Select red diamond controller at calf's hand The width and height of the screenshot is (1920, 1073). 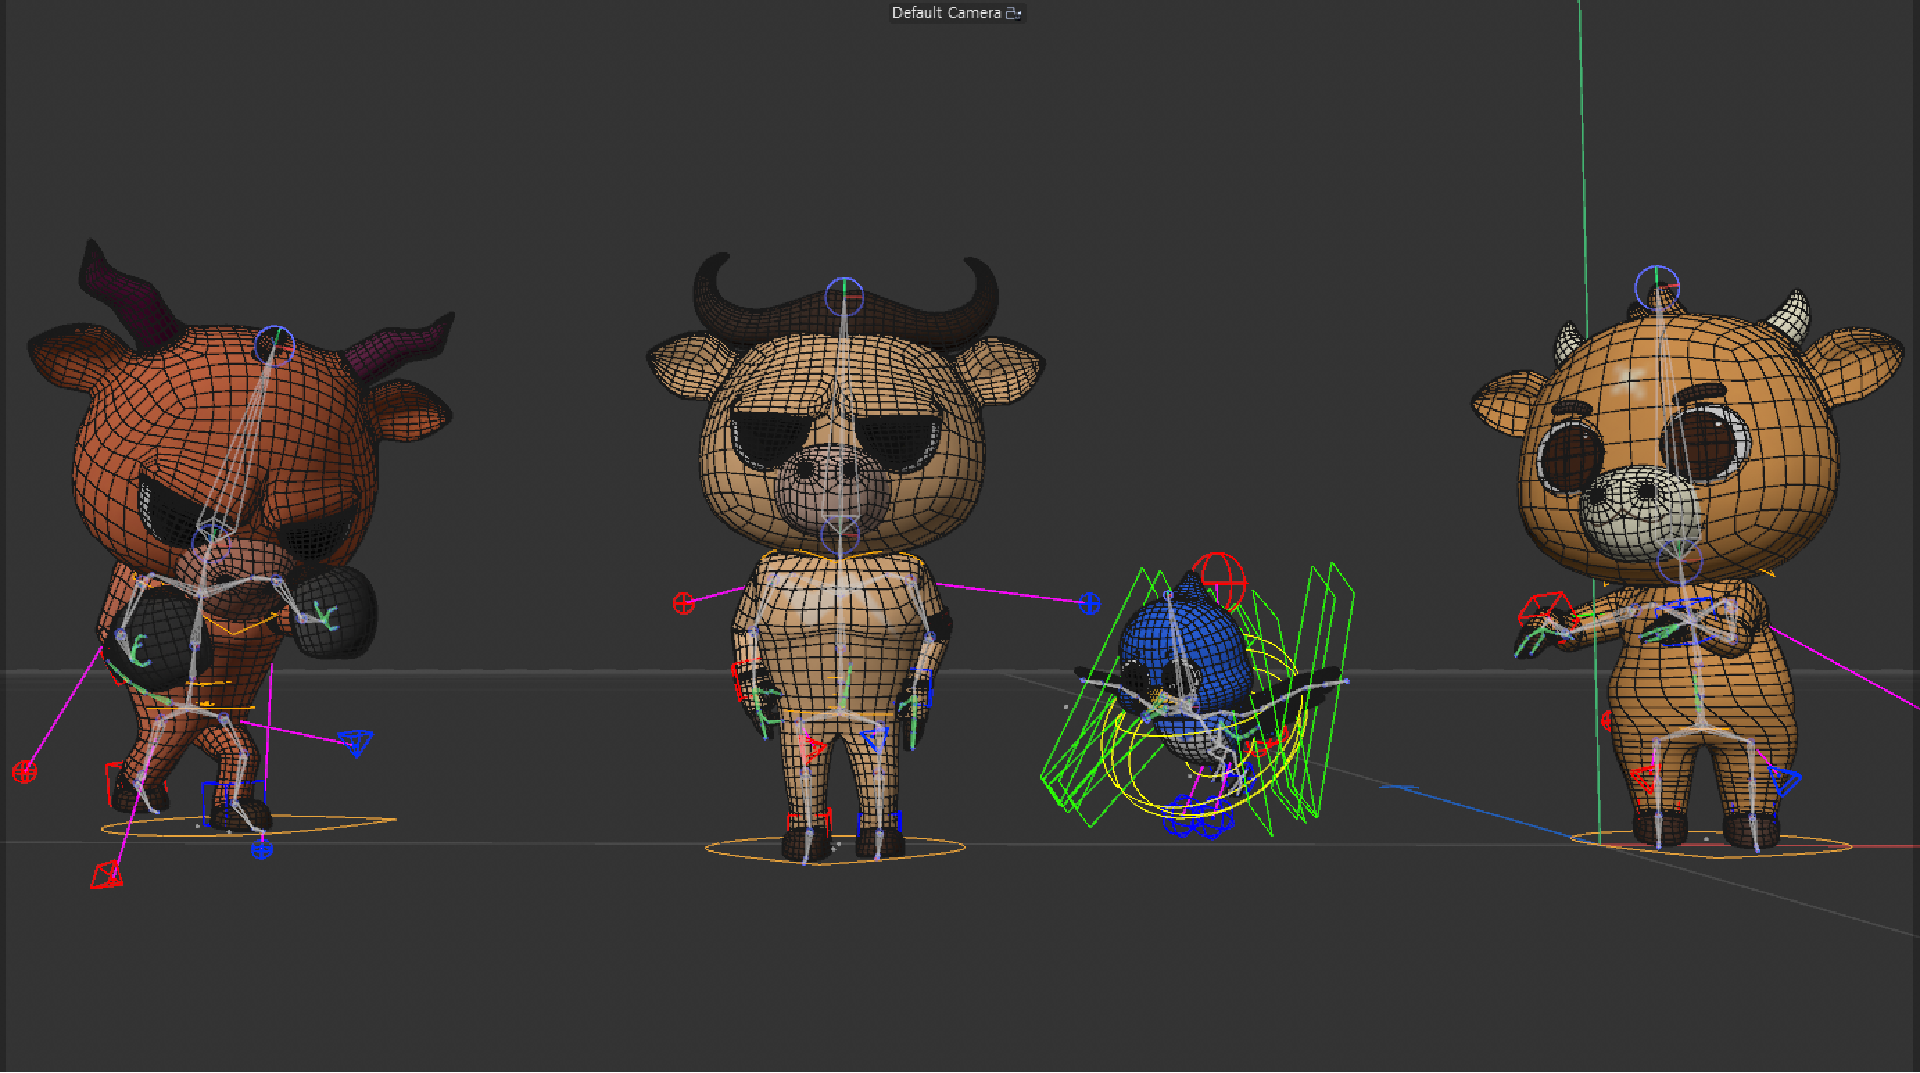[1545, 609]
